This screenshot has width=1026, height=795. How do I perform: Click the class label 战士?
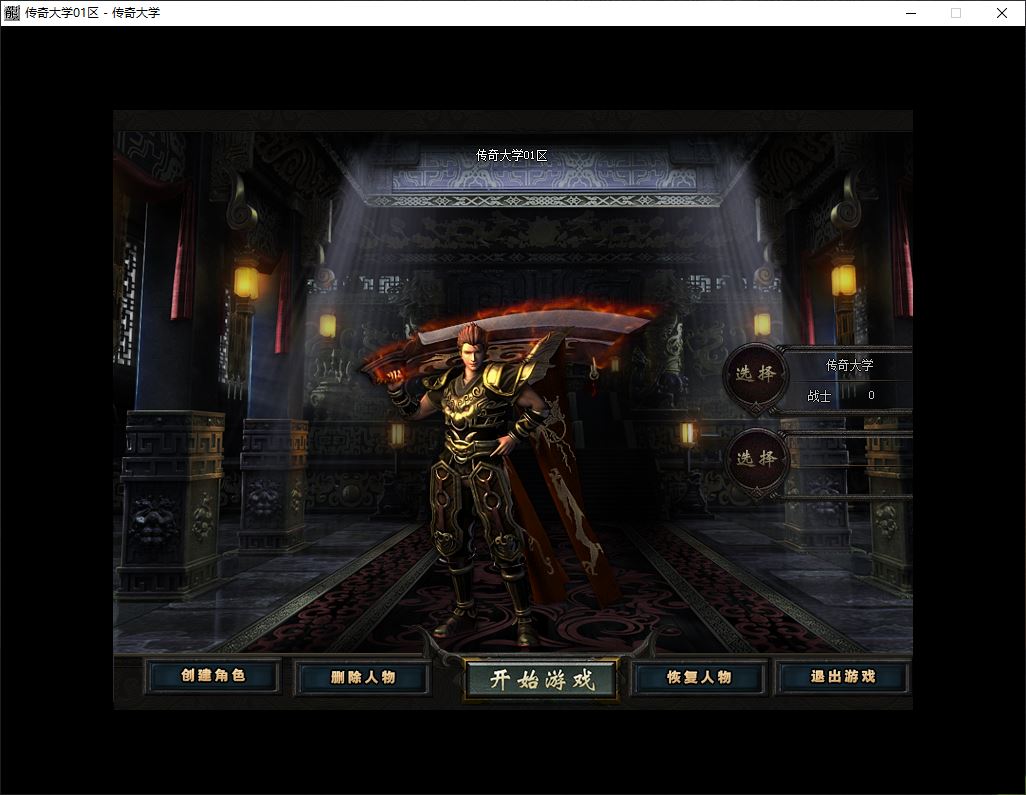pyautogui.click(x=819, y=396)
